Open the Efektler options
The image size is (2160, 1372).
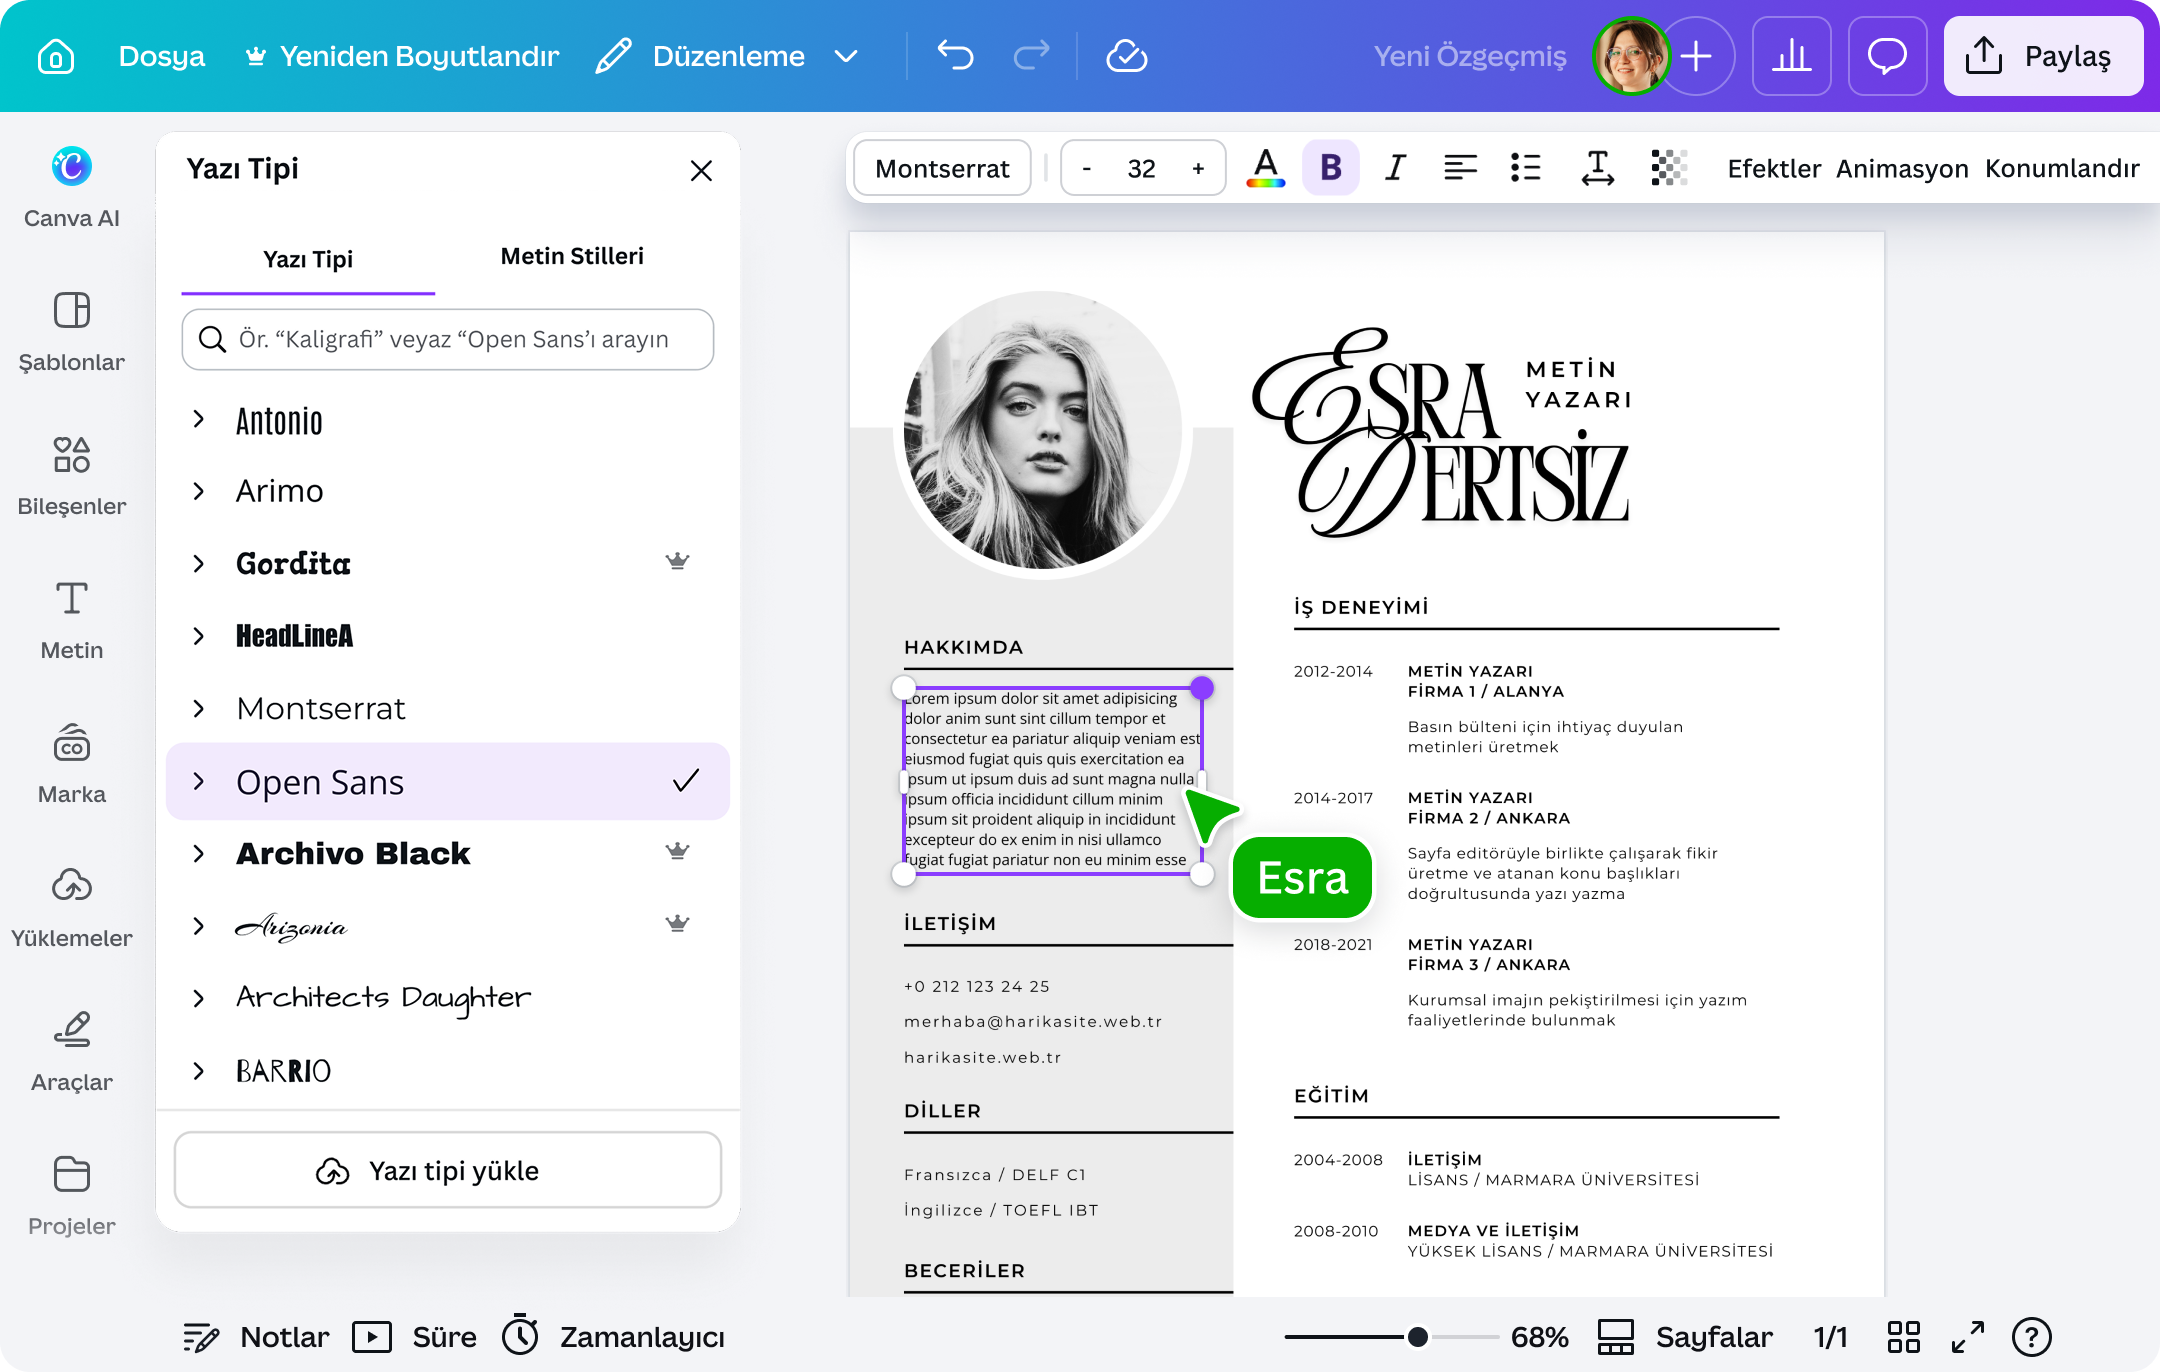pyautogui.click(x=1774, y=168)
